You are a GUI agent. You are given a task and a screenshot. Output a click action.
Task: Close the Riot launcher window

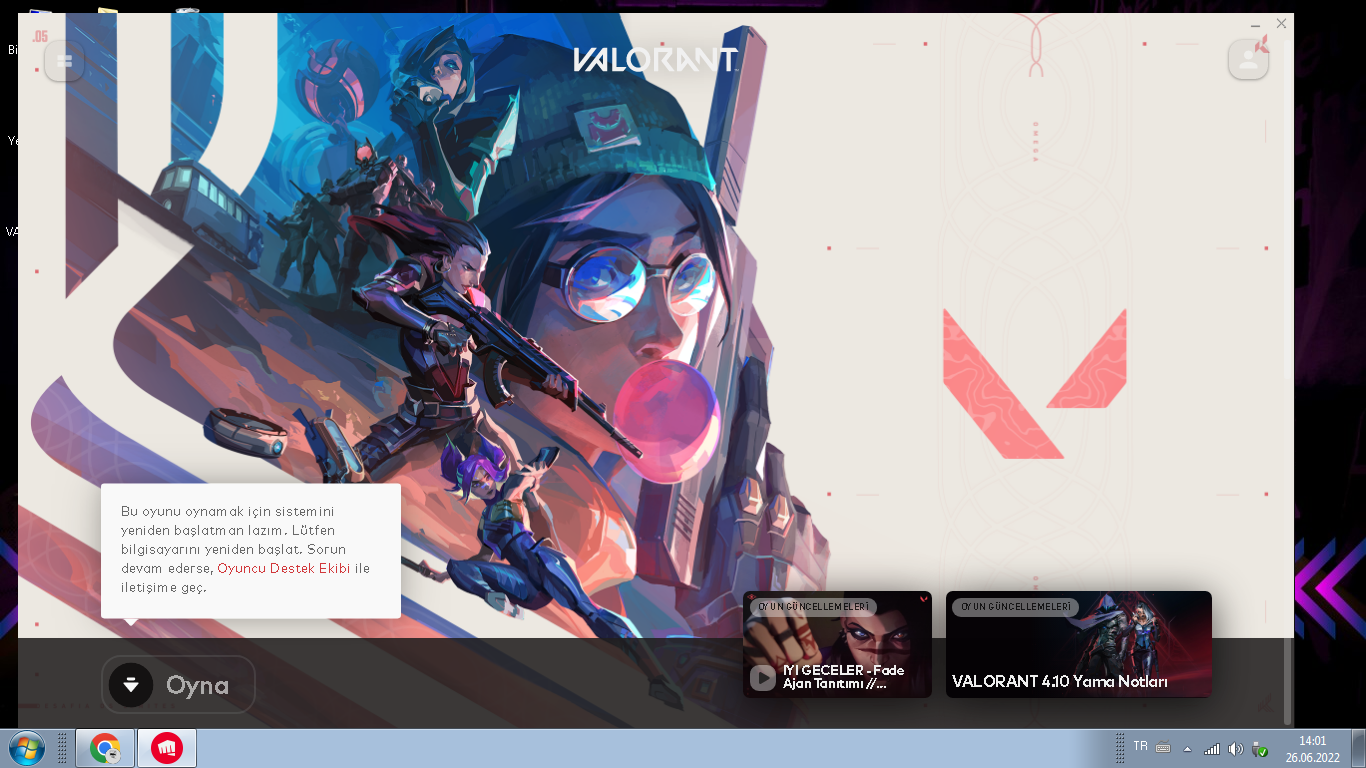pyautogui.click(x=1281, y=24)
